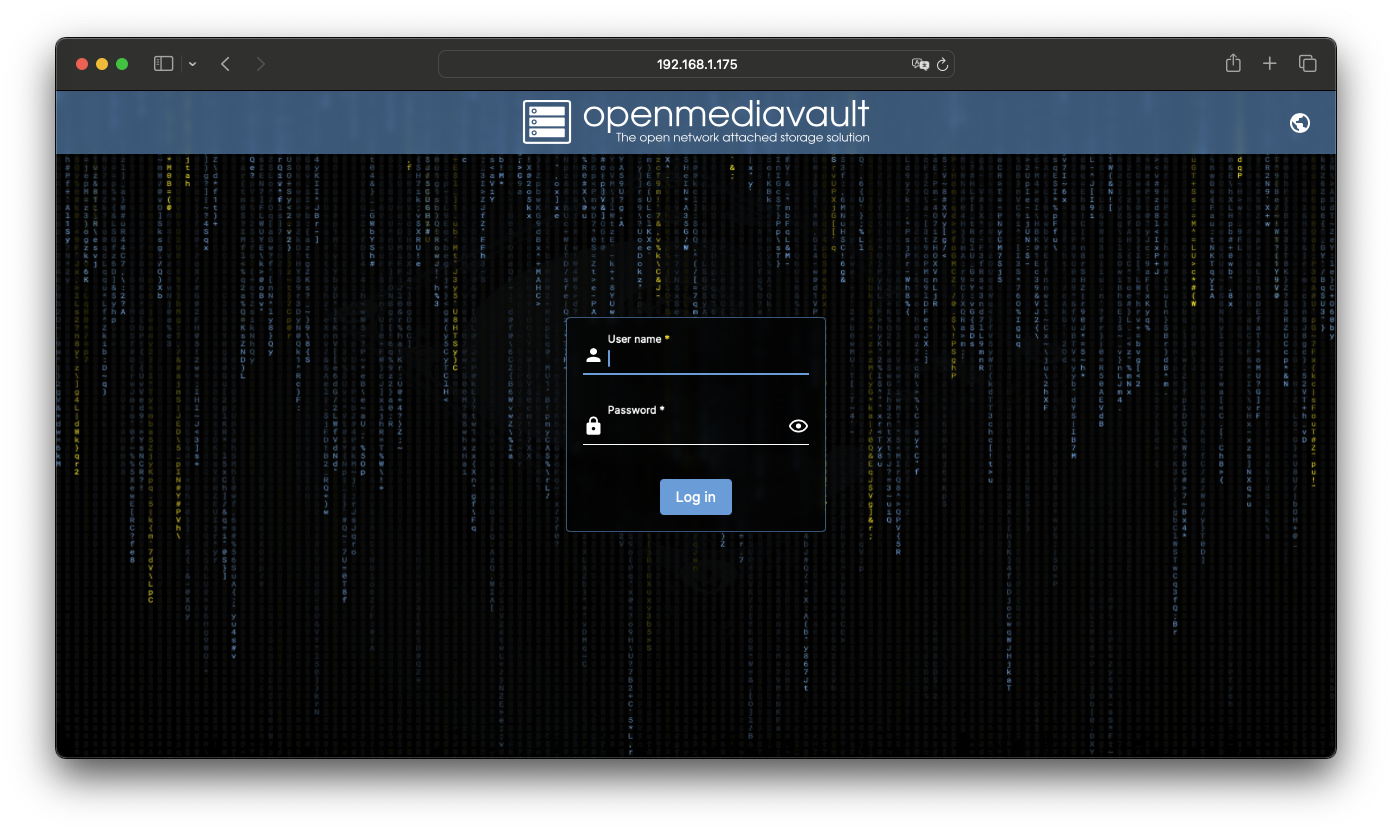This screenshot has width=1392, height=832.
Task: Open a new tab with plus icon
Action: pyautogui.click(x=1270, y=64)
